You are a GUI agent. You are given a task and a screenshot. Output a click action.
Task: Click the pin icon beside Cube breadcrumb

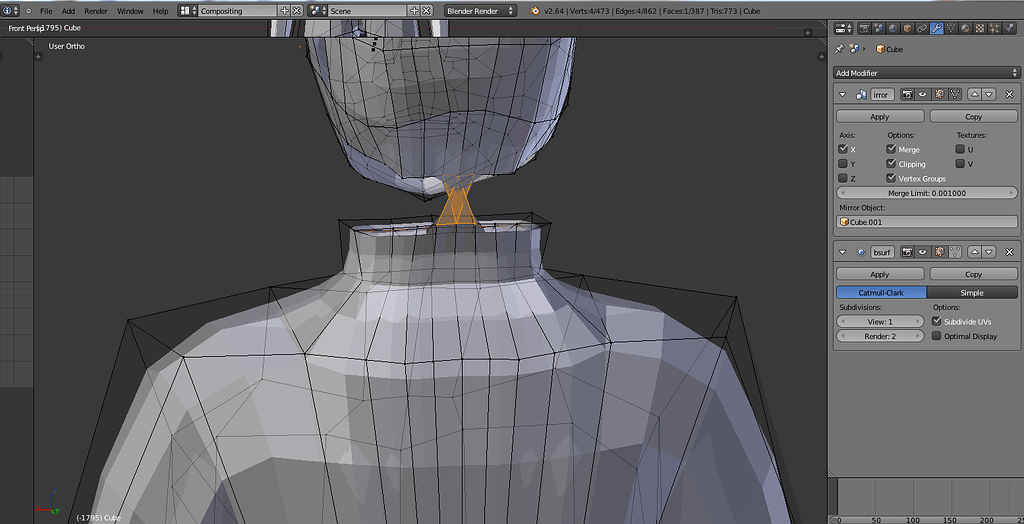coord(839,49)
